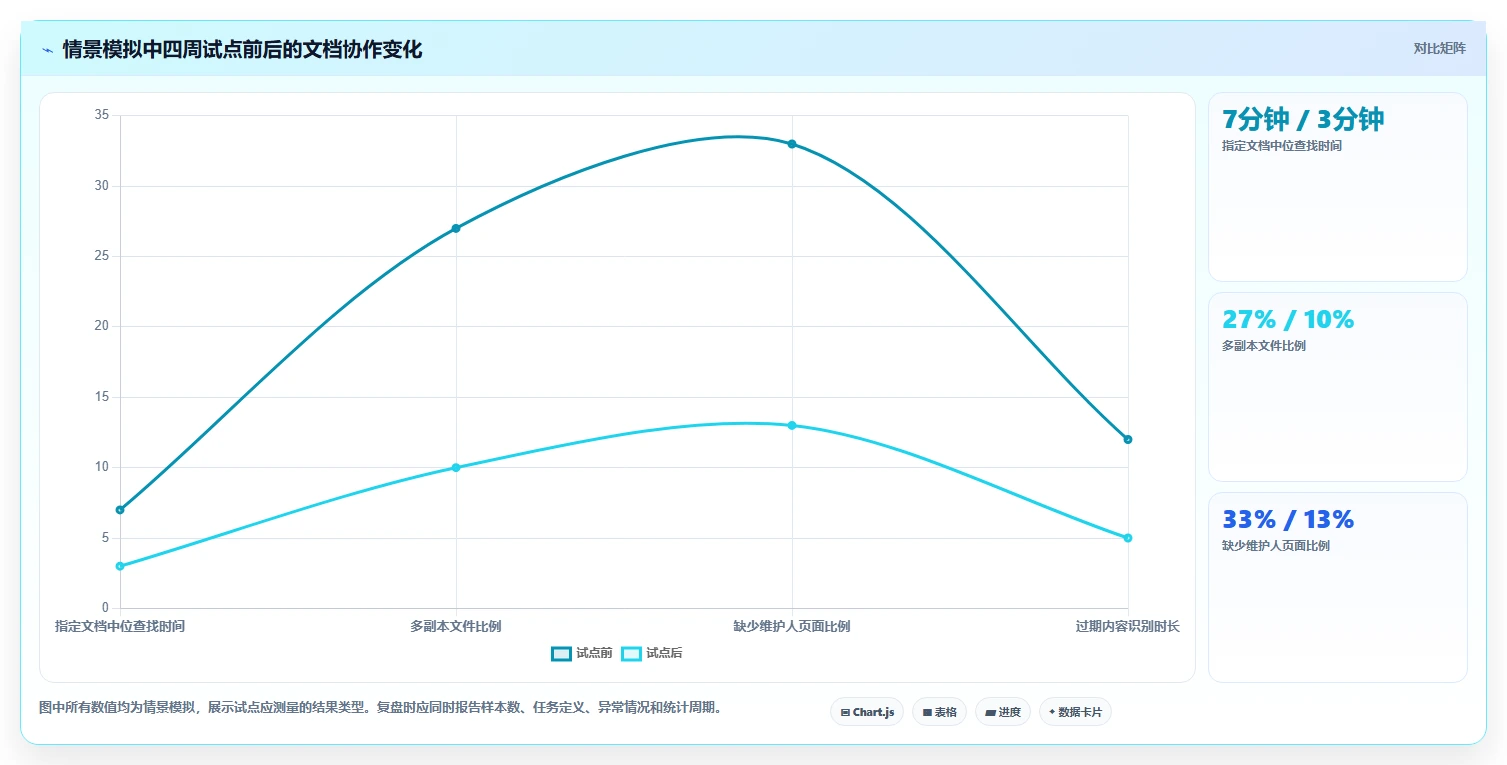The width and height of the screenshot is (1507, 765).
Task: Click the 对比矩阵 label in header
Action: coord(1440,48)
